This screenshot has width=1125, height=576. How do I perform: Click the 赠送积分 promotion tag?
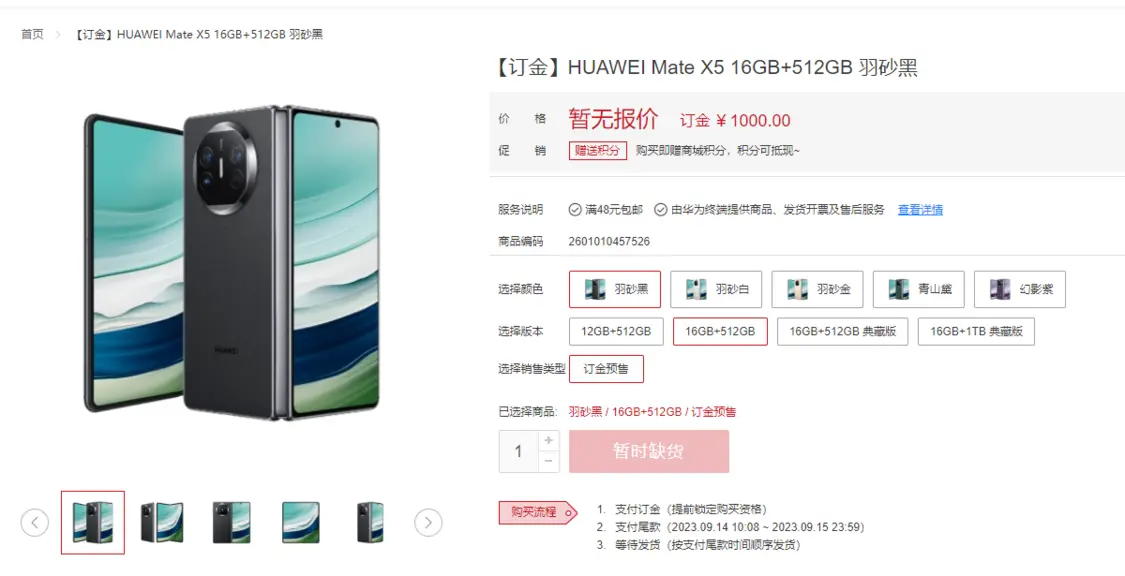coord(598,151)
